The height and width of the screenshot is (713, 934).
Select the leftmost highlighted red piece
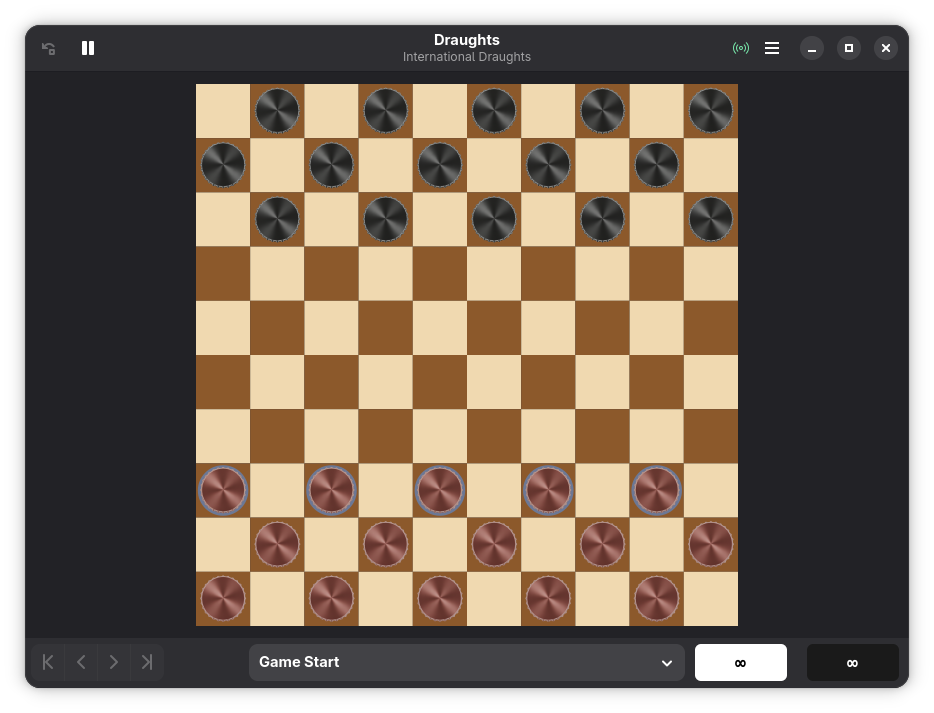click(223, 490)
